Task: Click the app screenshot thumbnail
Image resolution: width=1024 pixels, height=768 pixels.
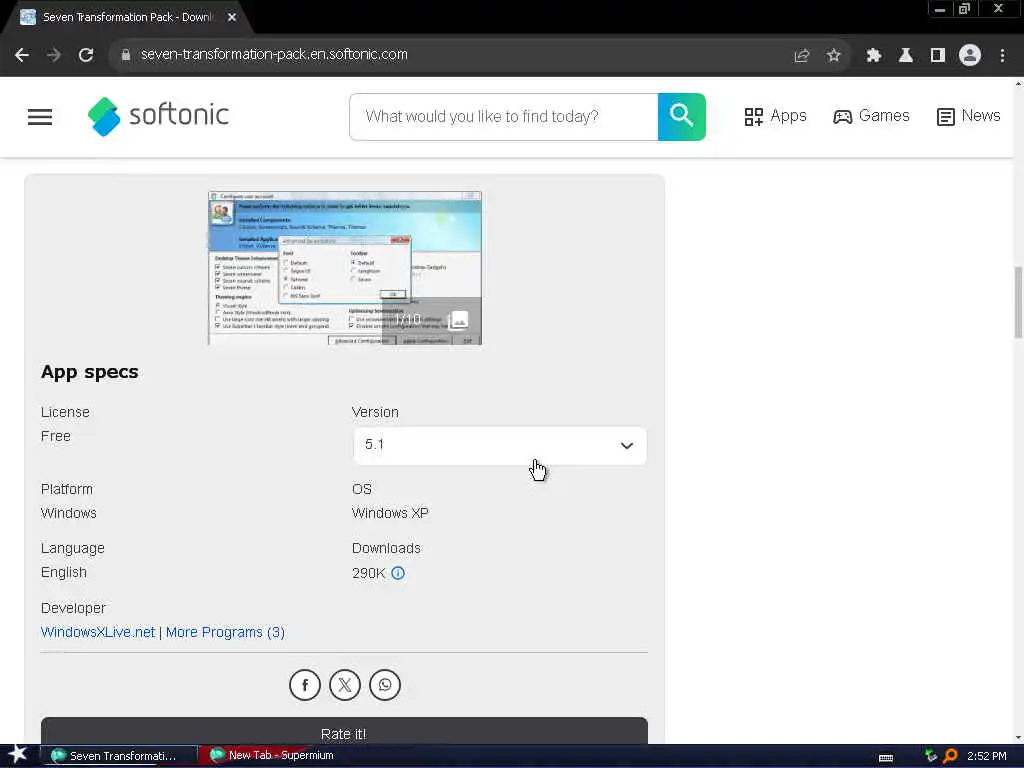Action: pyautogui.click(x=344, y=268)
